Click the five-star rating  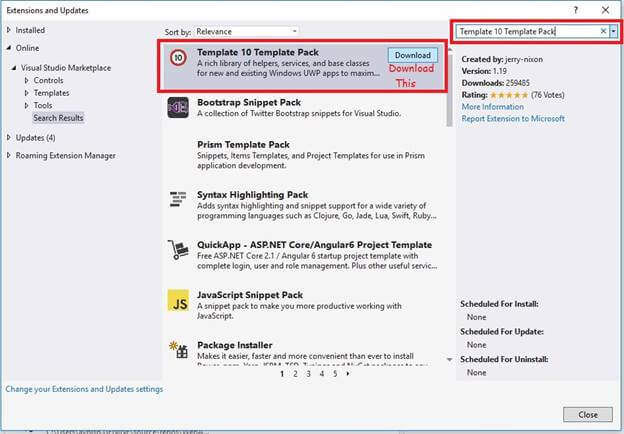tap(509, 95)
